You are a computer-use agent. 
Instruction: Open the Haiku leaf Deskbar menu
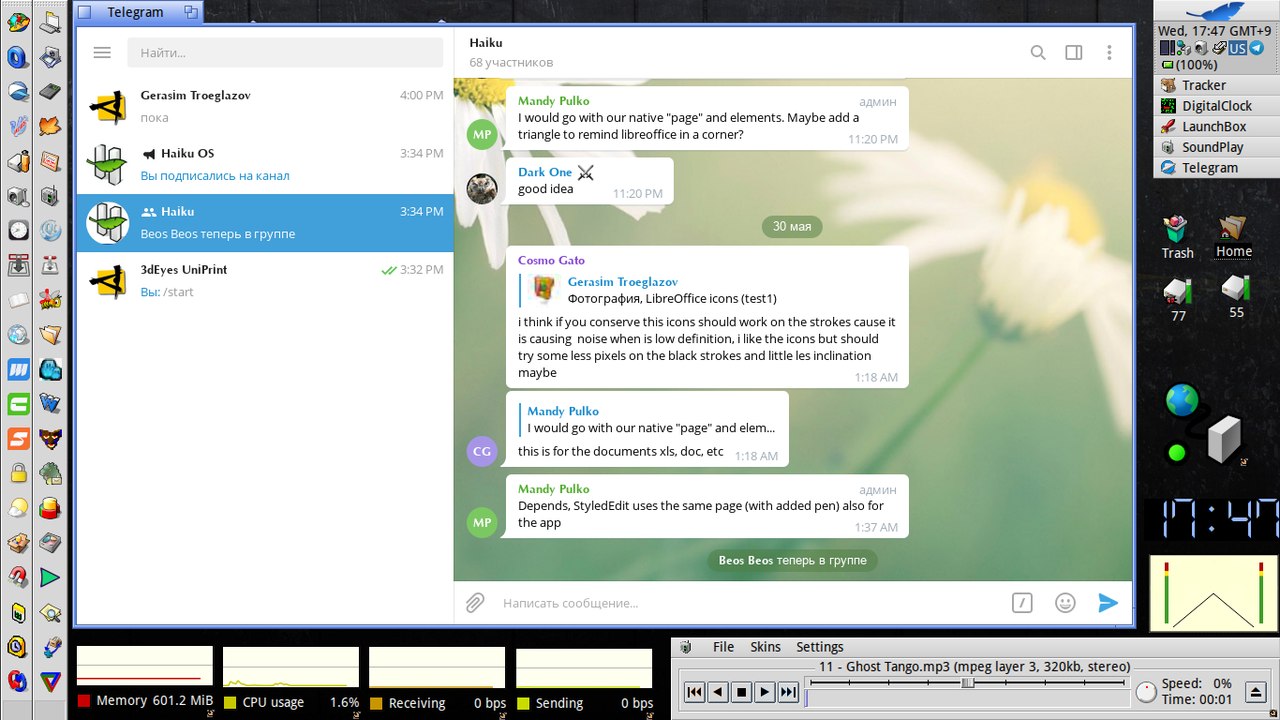coord(1216,11)
